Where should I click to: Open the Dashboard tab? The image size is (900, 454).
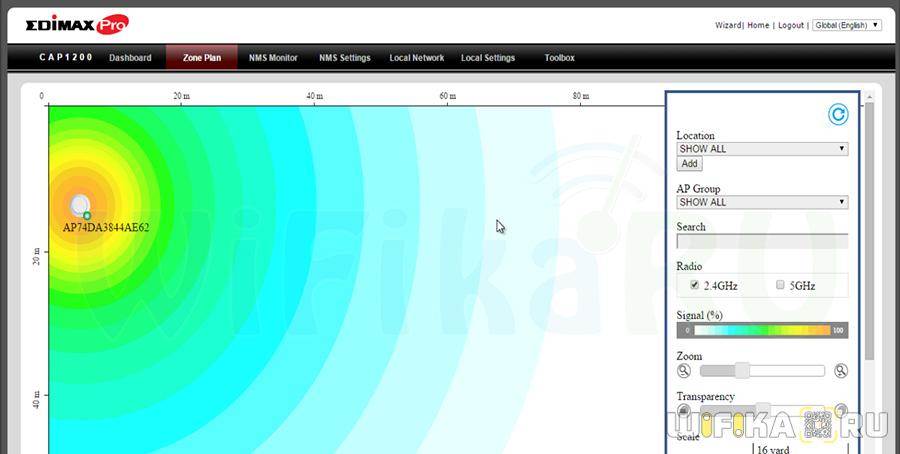(130, 58)
